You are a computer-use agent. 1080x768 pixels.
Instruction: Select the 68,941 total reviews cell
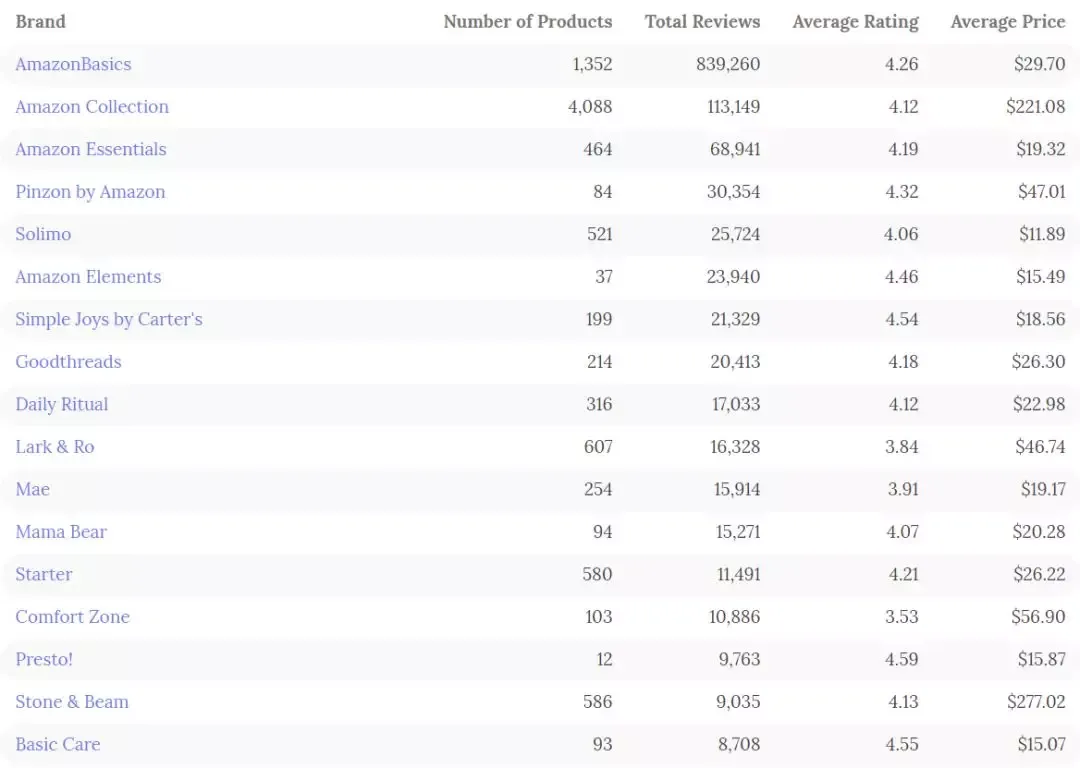(x=735, y=149)
